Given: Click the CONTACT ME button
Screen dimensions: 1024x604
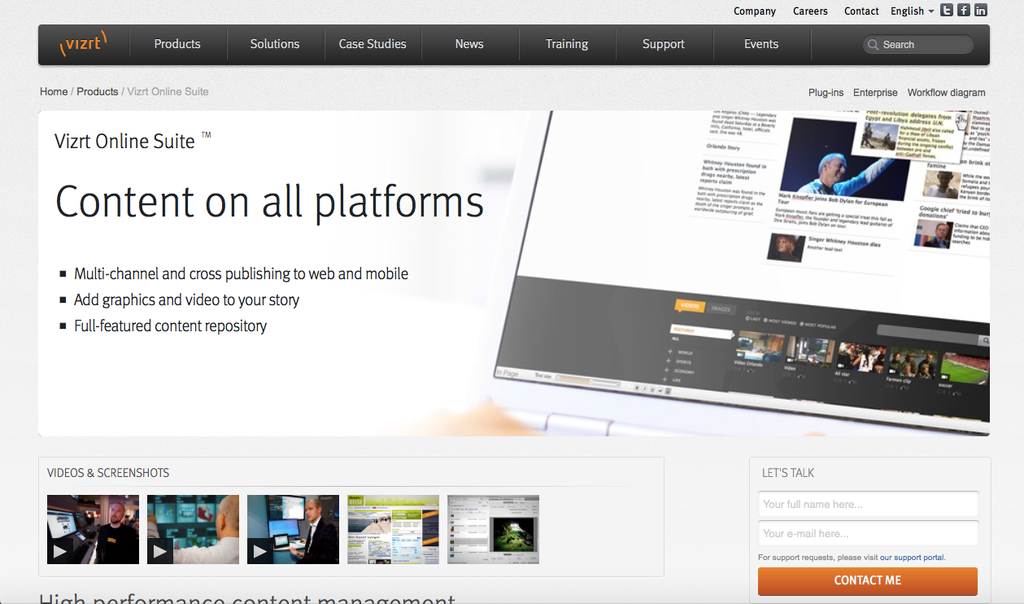Looking at the screenshot, I should click(868, 580).
